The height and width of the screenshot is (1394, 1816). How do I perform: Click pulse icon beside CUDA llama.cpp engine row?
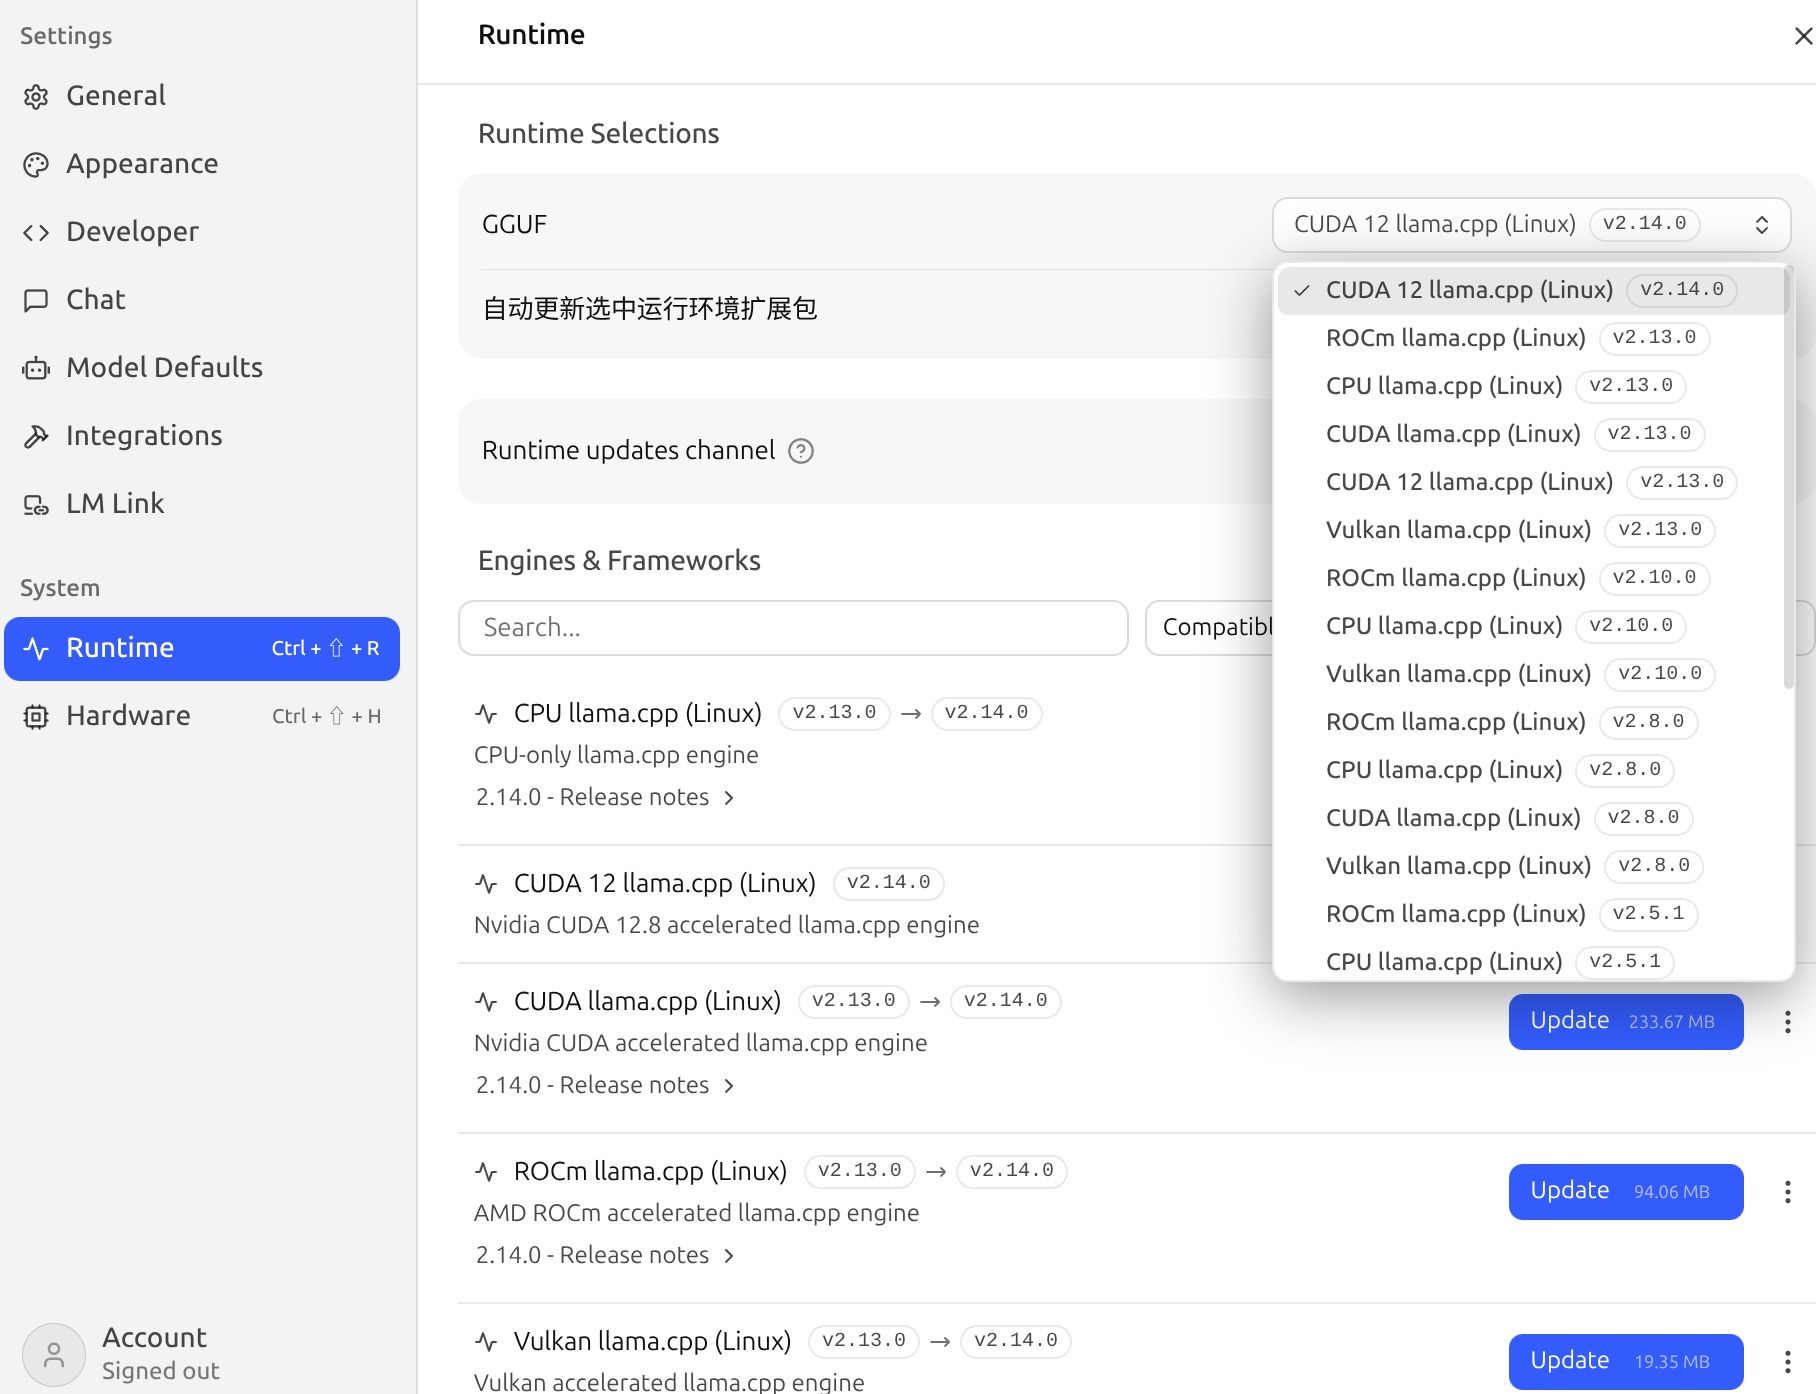coord(486,1001)
